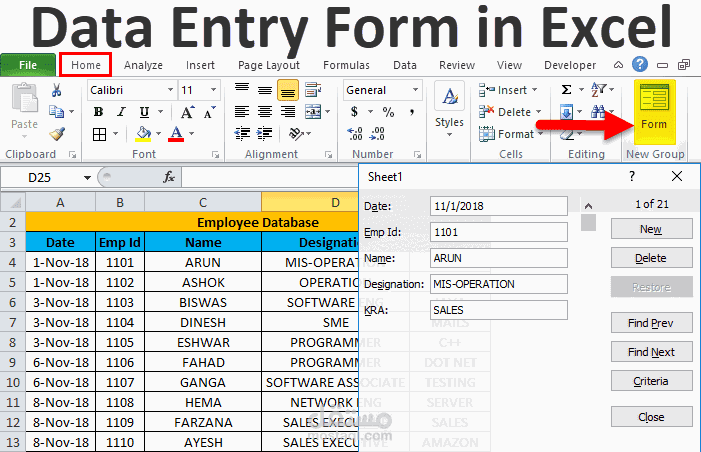Apply Accounting dollar number format
Viewport: 701px width, 452px height.
(355, 112)
